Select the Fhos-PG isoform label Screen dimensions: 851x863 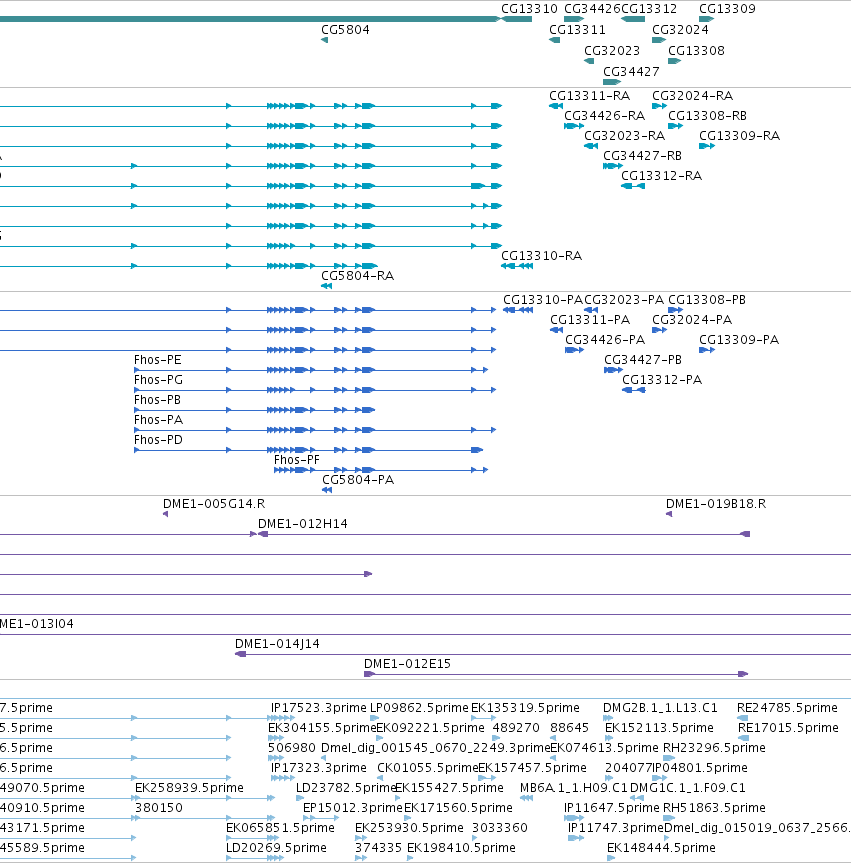pyautogui.click(x=158, y=380)
